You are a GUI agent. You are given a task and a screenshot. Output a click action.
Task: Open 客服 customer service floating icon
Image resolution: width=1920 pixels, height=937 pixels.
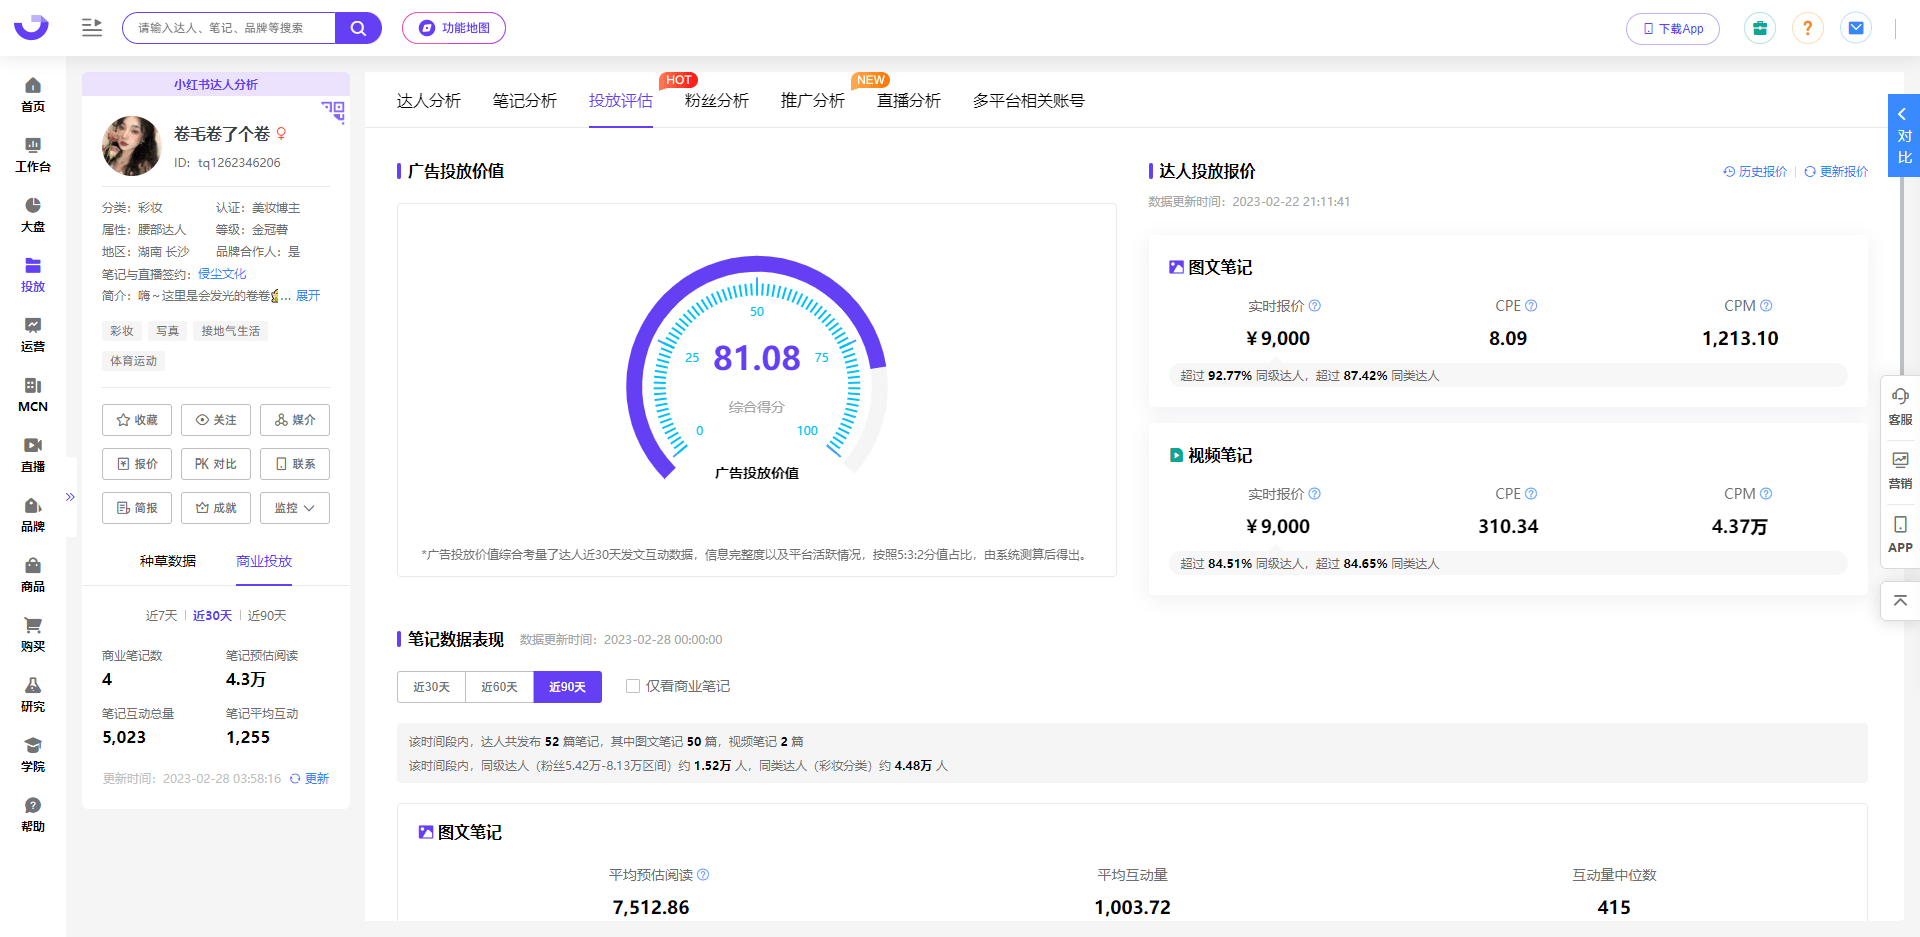(x=1900, y=407)
